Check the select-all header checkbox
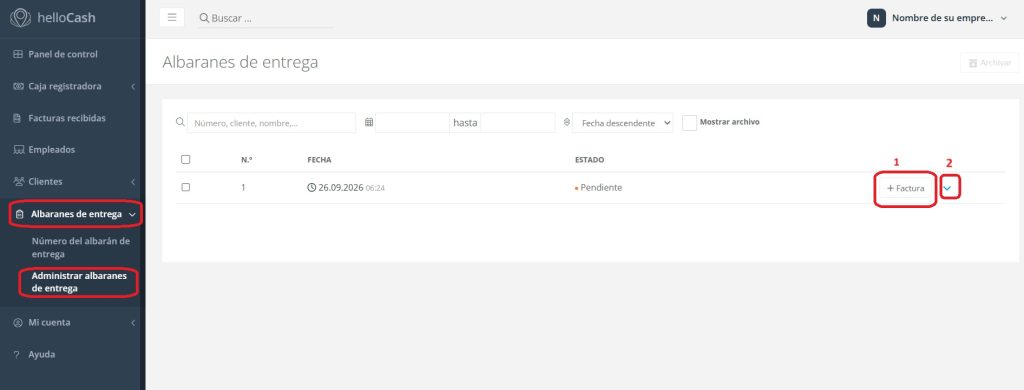Image resolution: width=1024 pixels, height=390 pixels. click(x=185, y=159)
